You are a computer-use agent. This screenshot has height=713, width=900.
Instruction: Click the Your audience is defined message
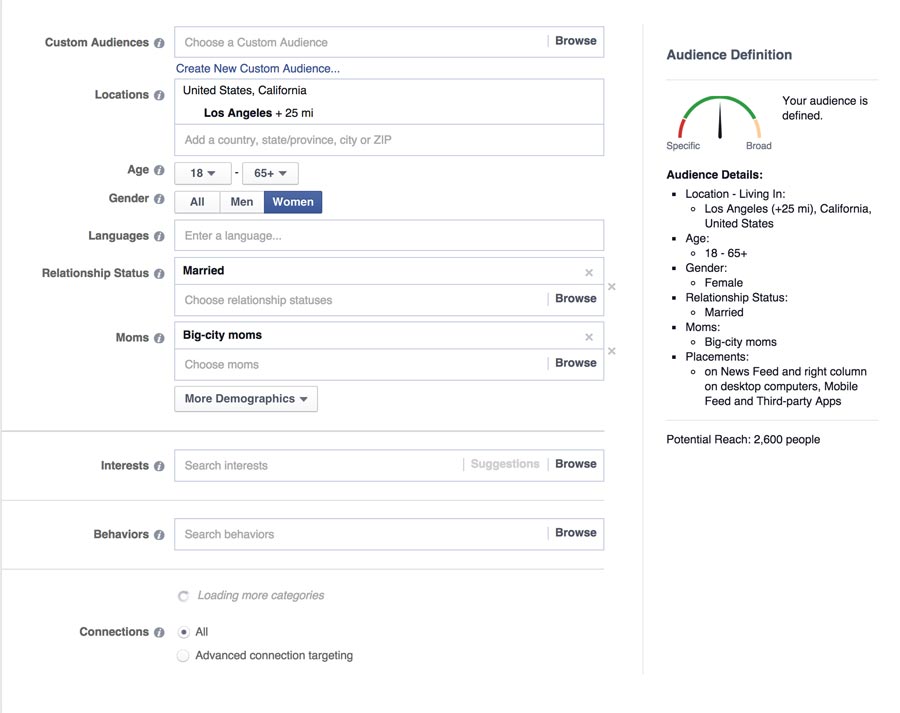[825, 108]
